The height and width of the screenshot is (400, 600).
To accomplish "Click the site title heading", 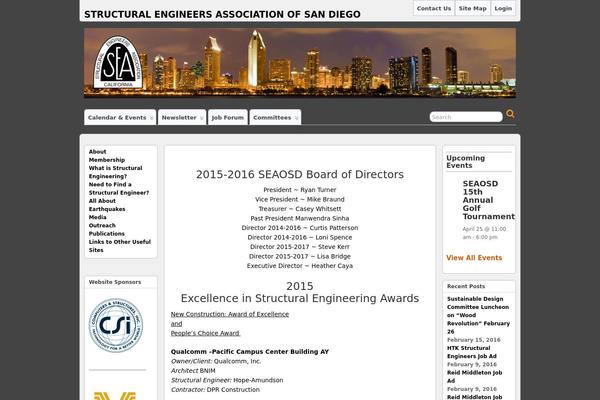I will coord(222,15).
